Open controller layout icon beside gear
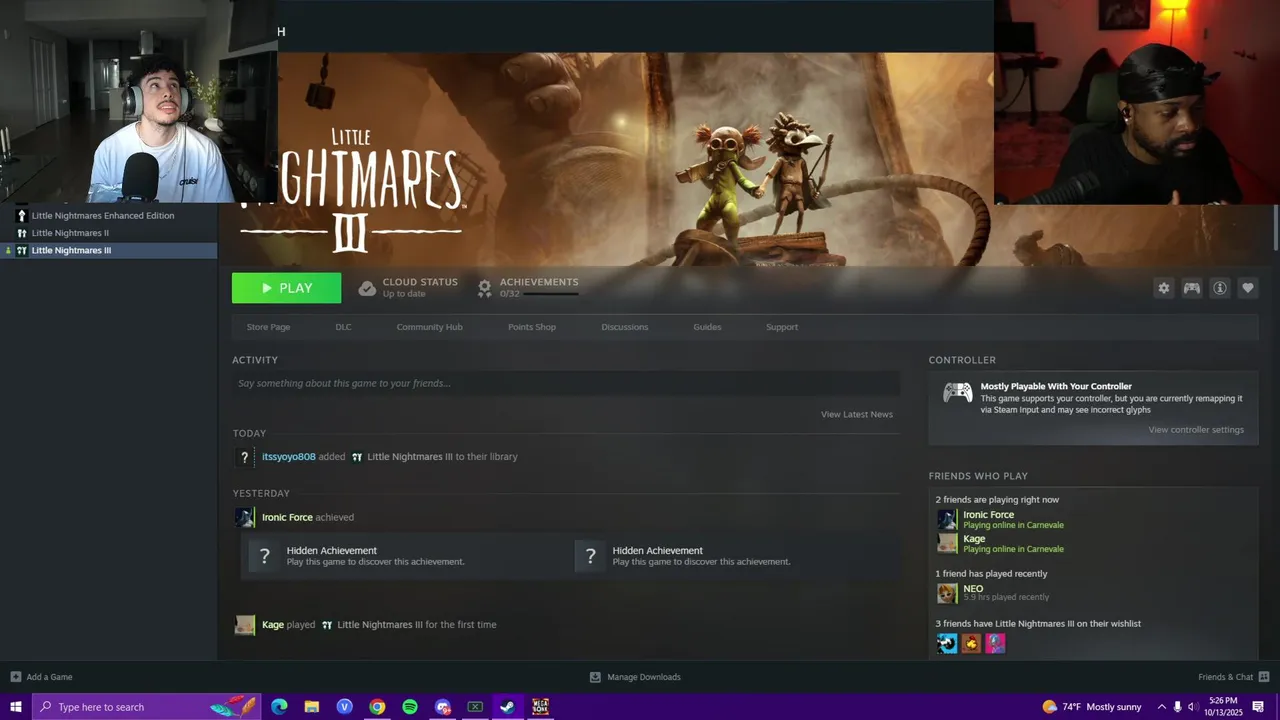 [1192, 288]
